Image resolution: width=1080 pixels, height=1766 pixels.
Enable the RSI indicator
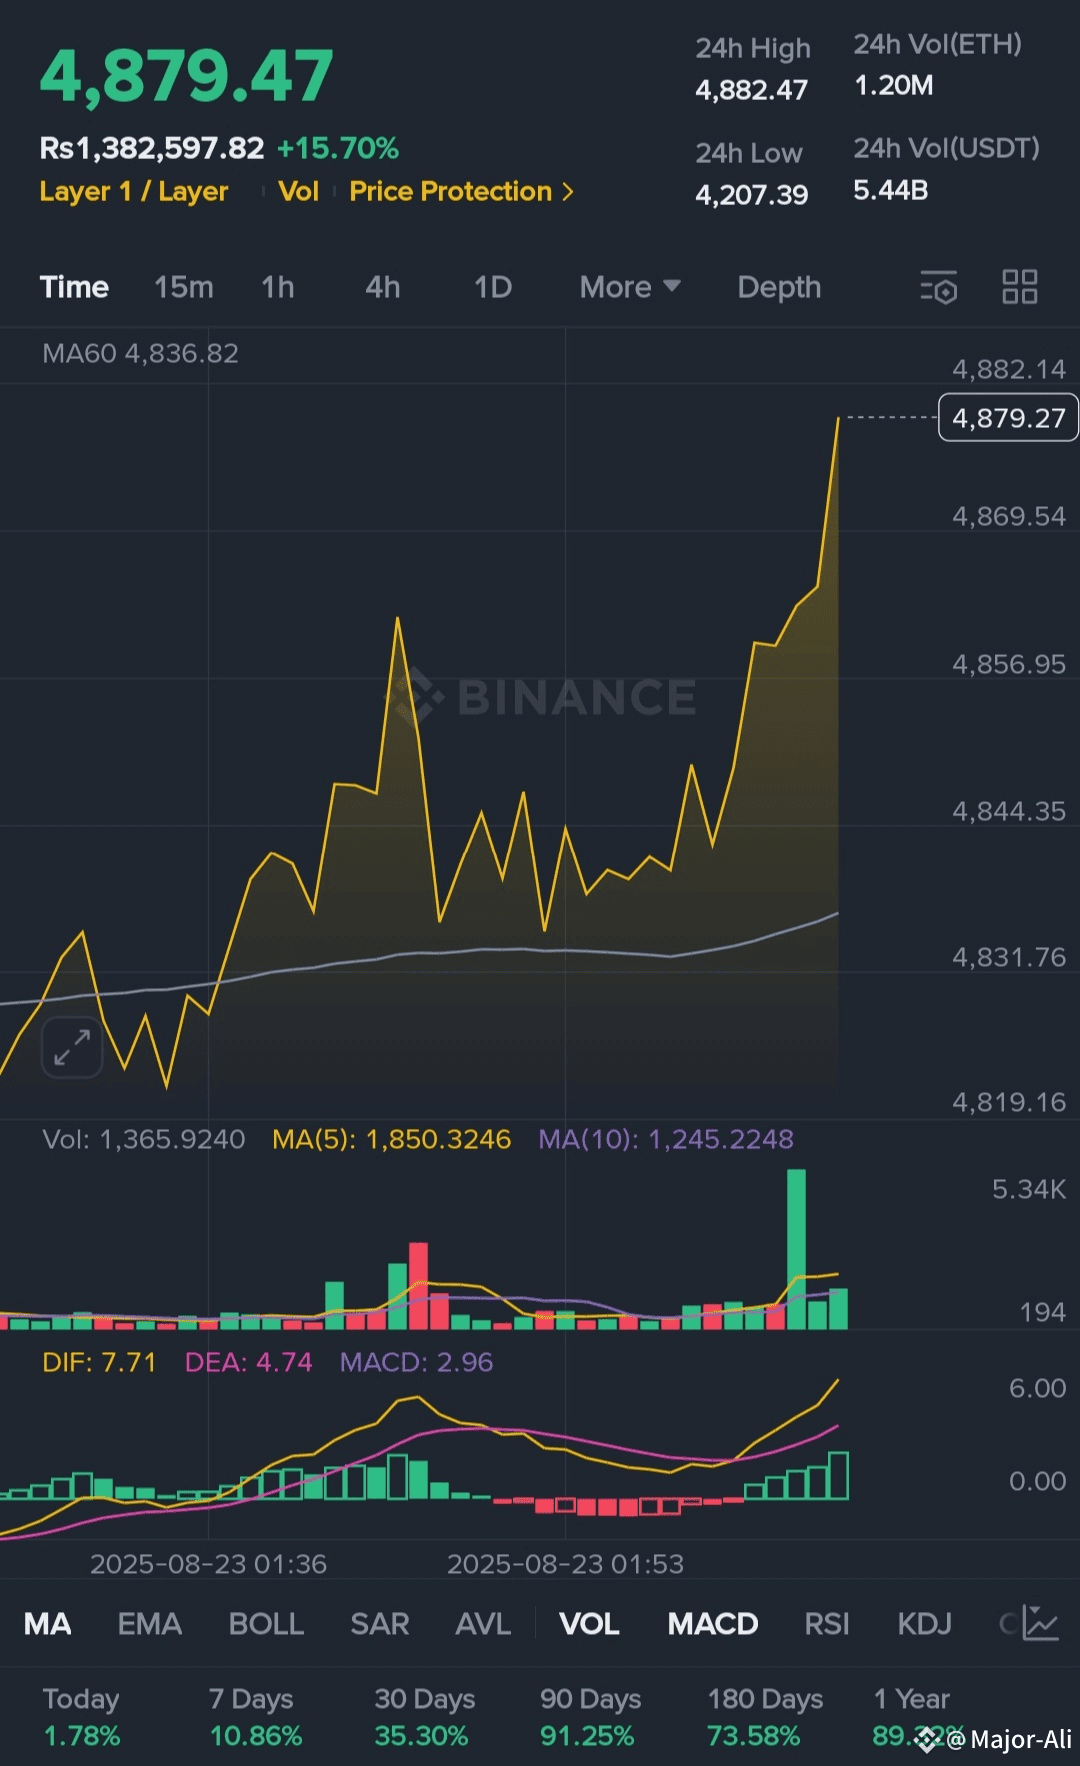(x=827, y=1623)
